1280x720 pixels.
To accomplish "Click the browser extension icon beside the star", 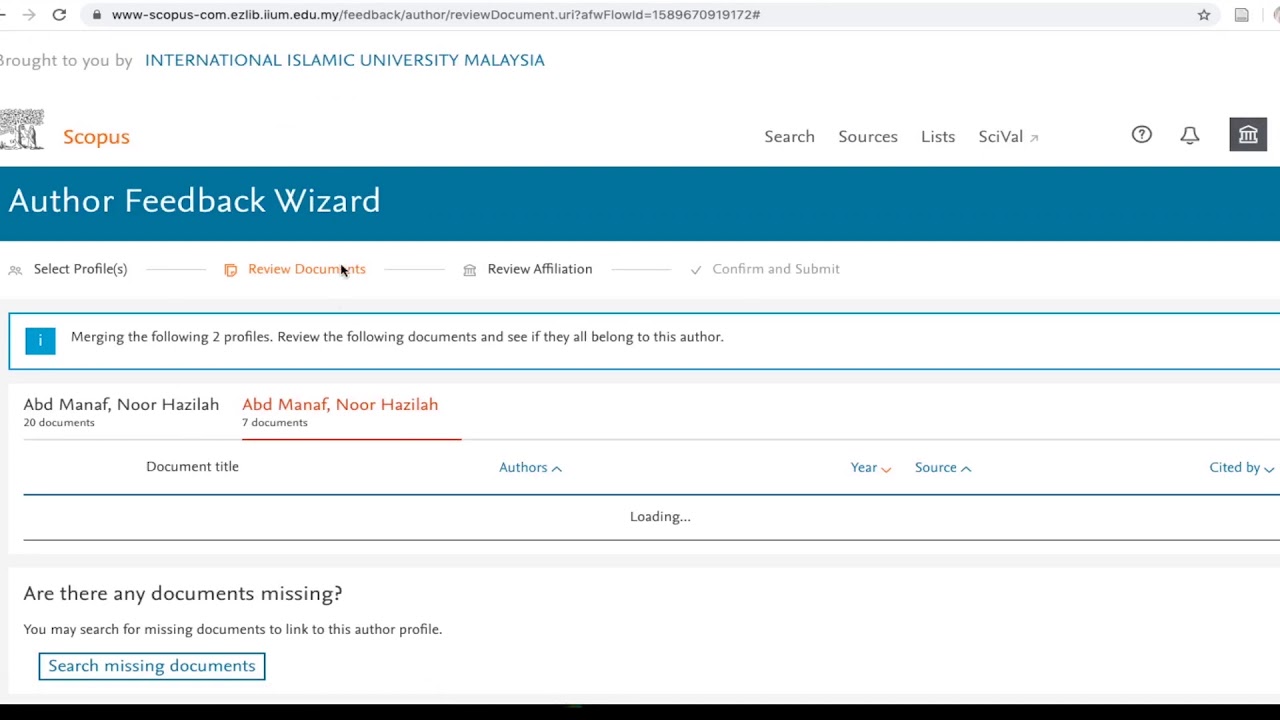I will (1242, 15).
